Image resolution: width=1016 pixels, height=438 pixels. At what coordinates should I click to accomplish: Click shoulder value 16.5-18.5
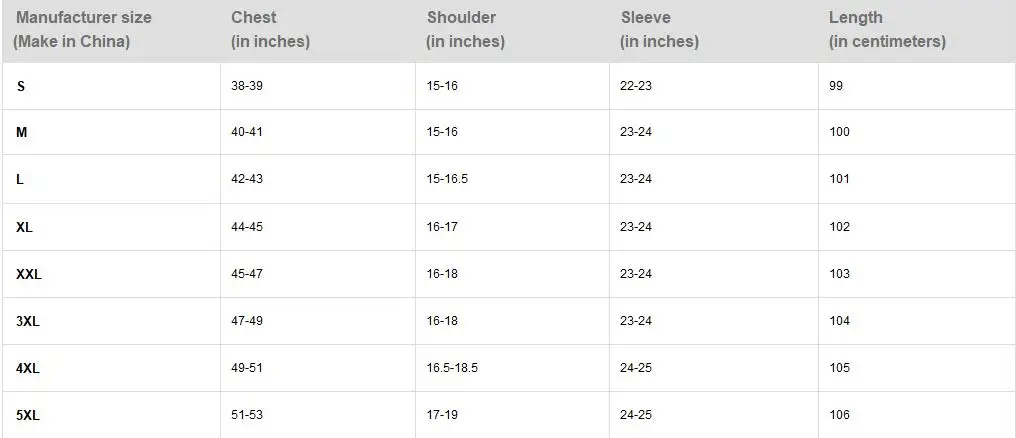point(452,368)
